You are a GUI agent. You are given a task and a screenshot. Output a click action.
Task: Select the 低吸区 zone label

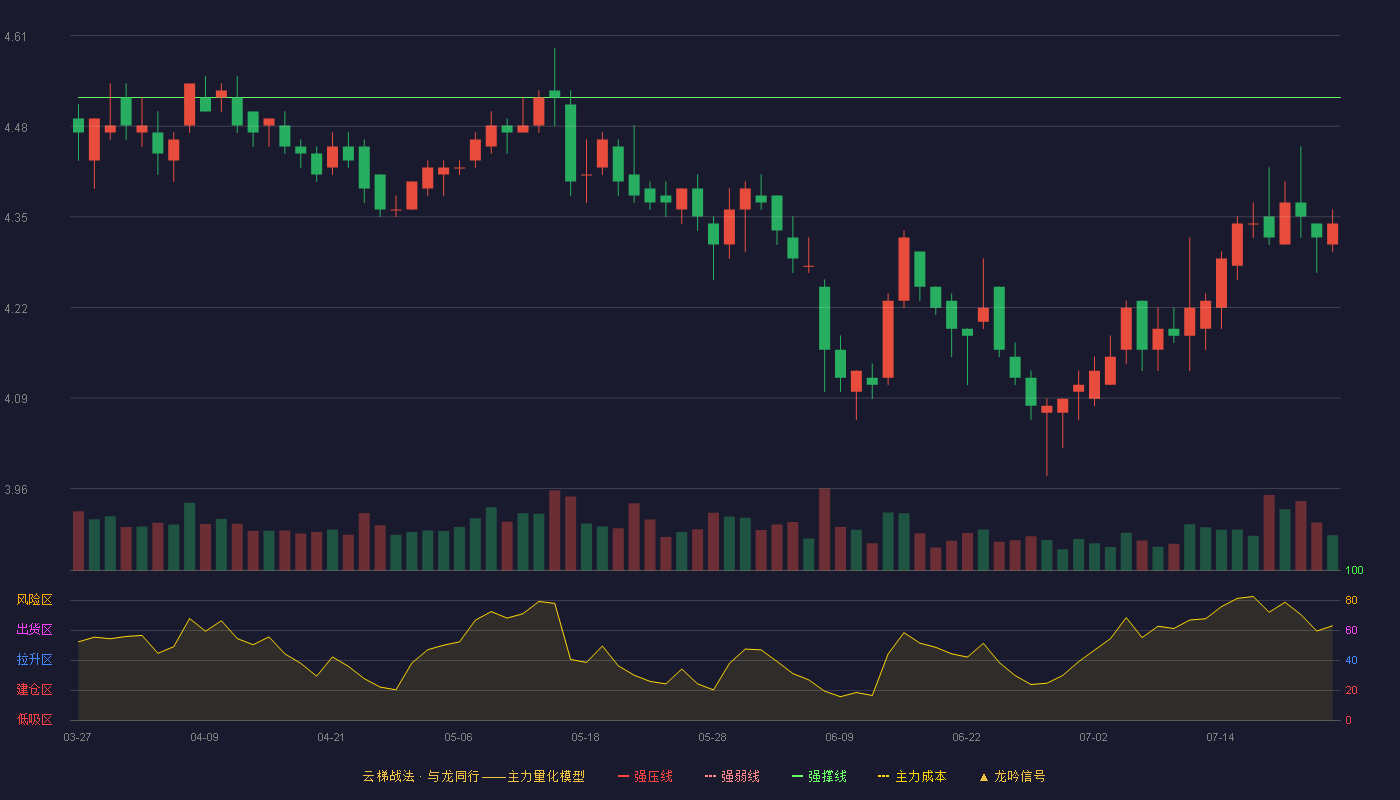34,720
